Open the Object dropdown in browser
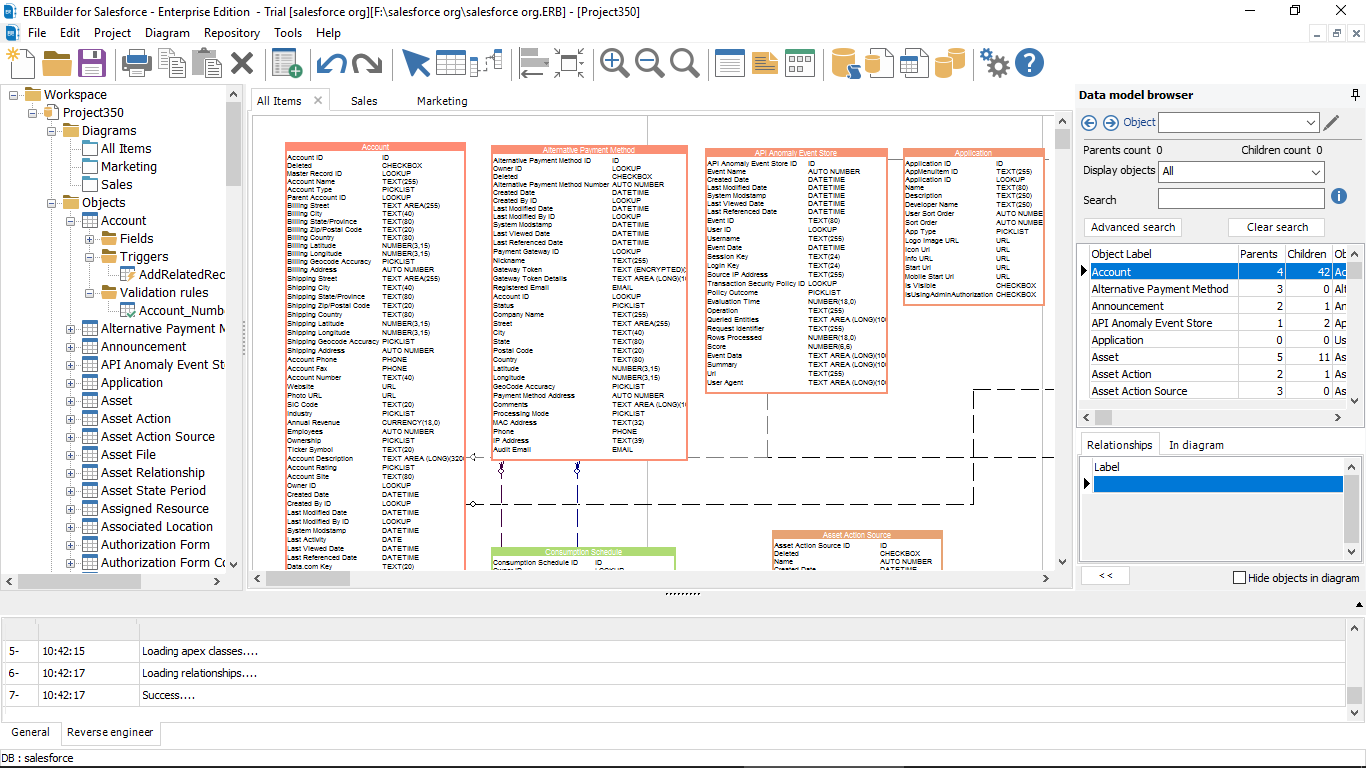 1311,123
